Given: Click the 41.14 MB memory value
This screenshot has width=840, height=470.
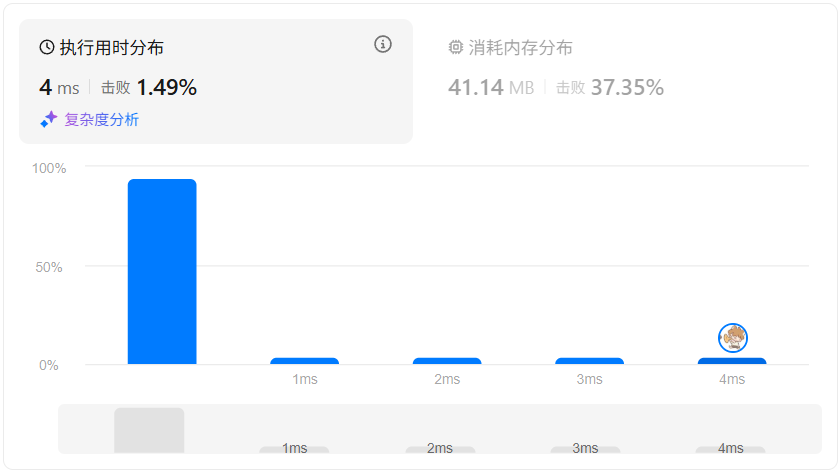Looking at the screenshot, I should [491, 87].
